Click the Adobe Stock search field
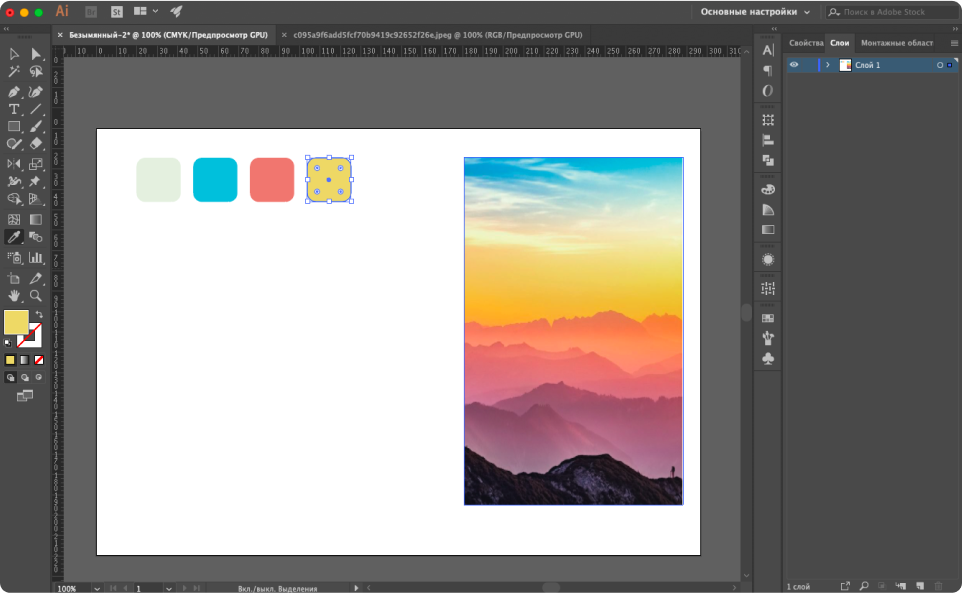962x593 pixels. click(893, 12)
